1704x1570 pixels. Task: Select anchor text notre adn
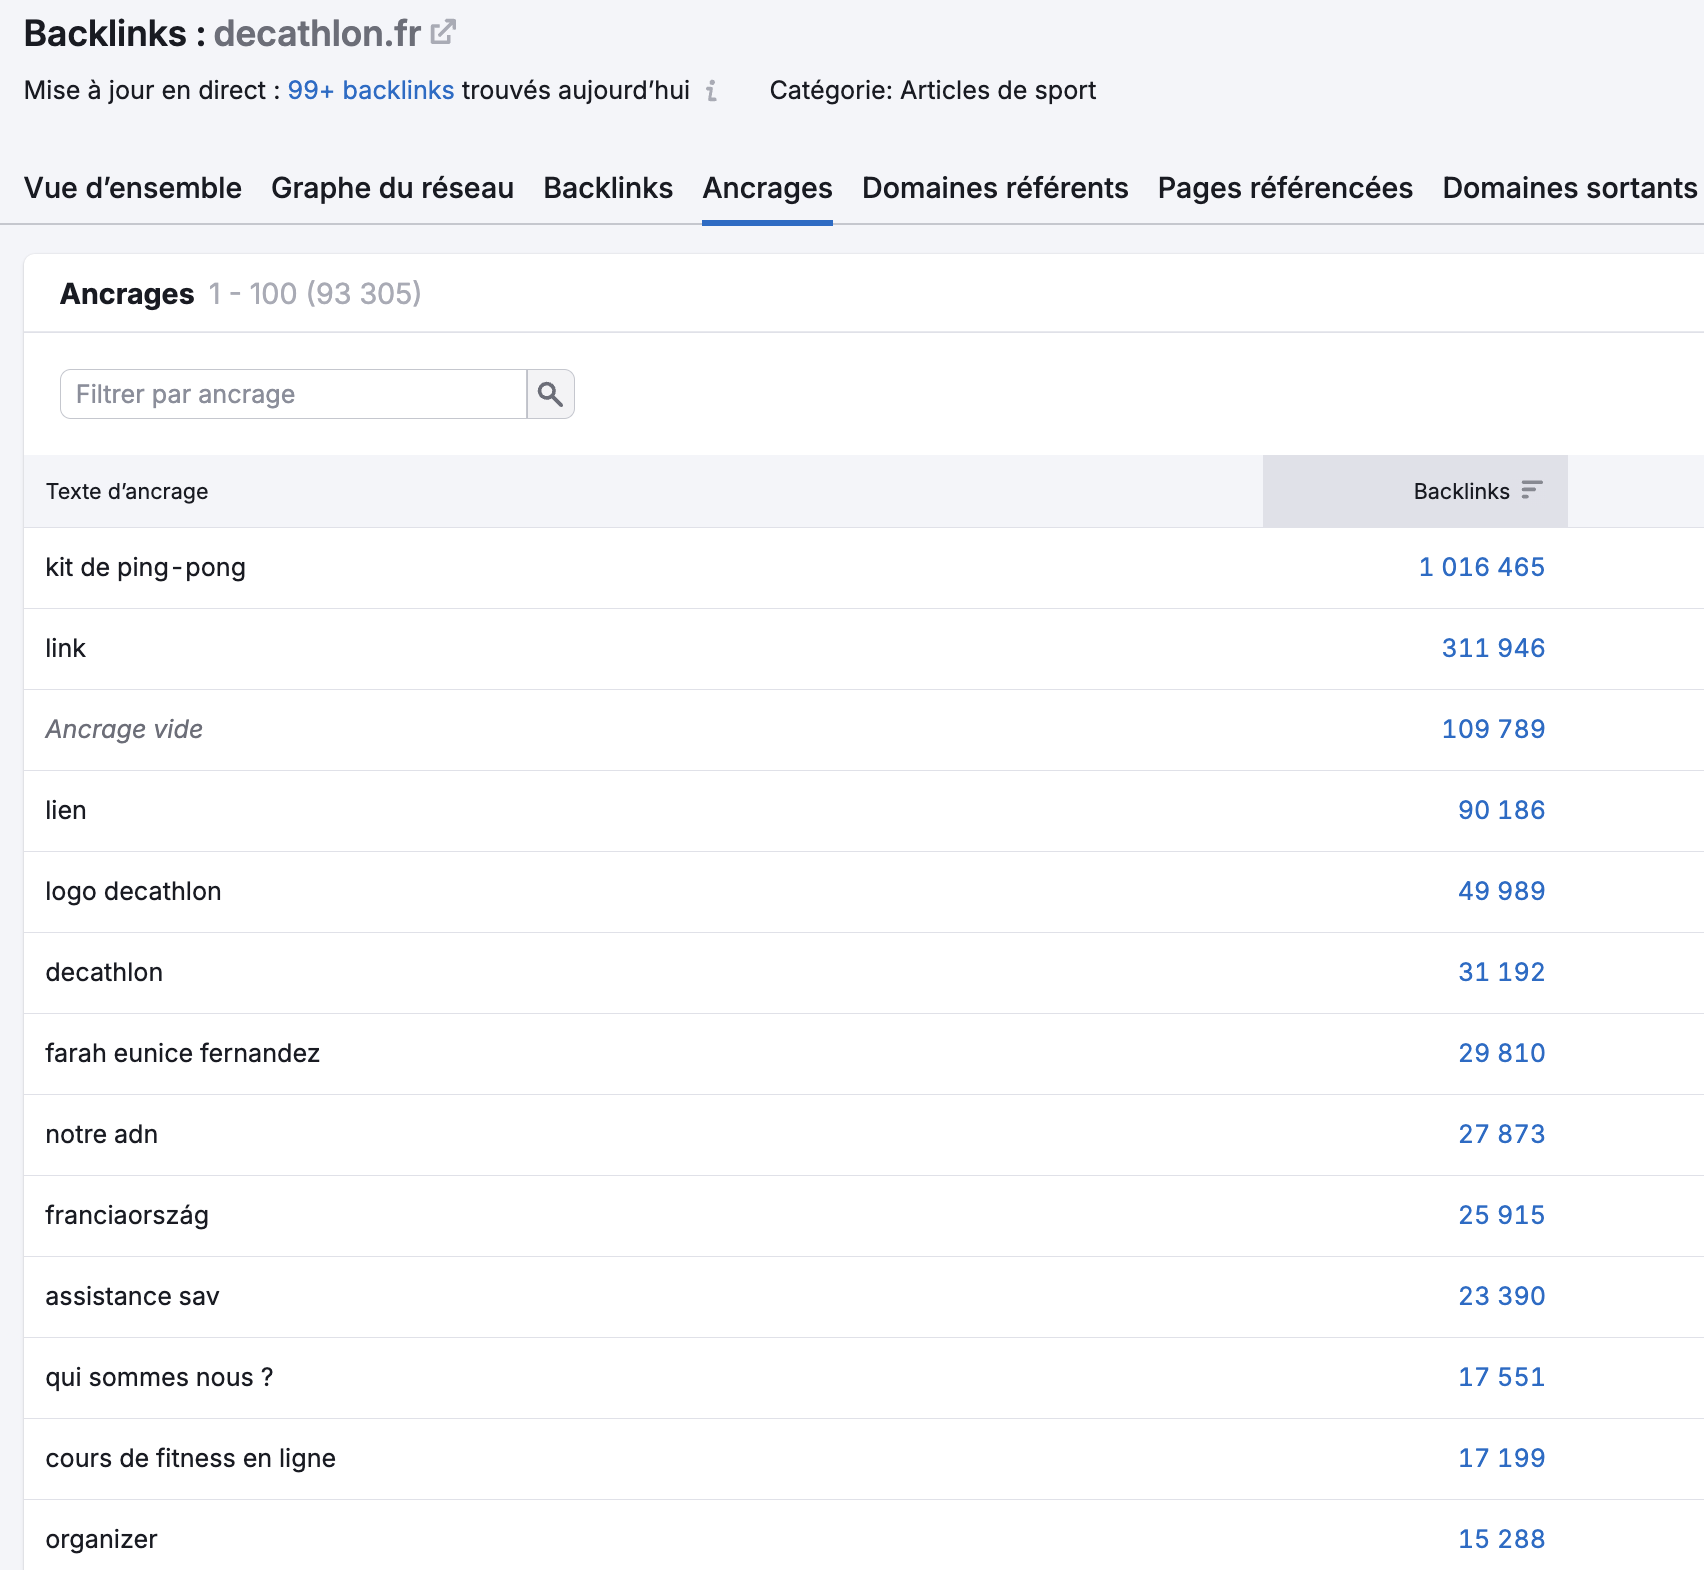coord(101,1134)
